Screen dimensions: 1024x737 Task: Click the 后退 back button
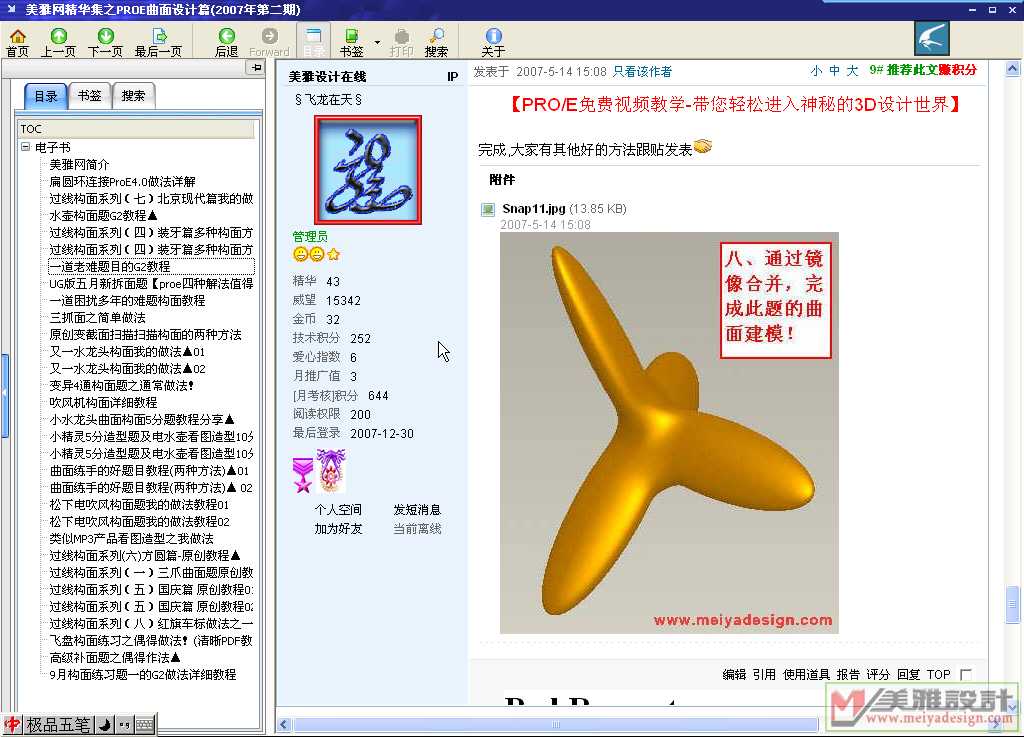[227, 42]
